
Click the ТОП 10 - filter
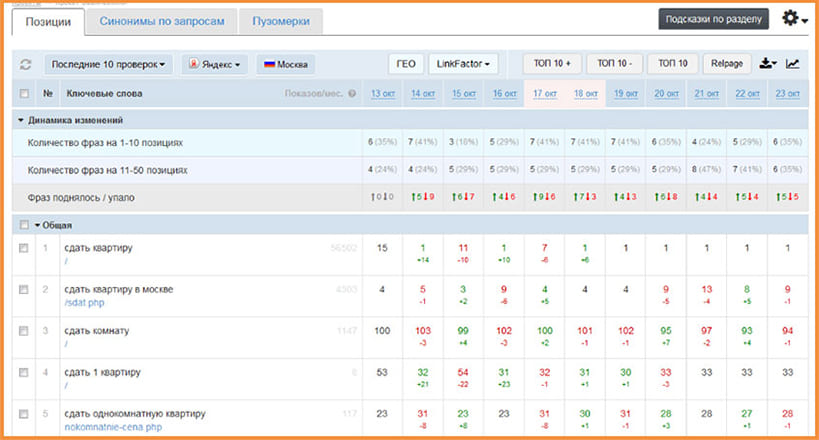tap(614, 63)
